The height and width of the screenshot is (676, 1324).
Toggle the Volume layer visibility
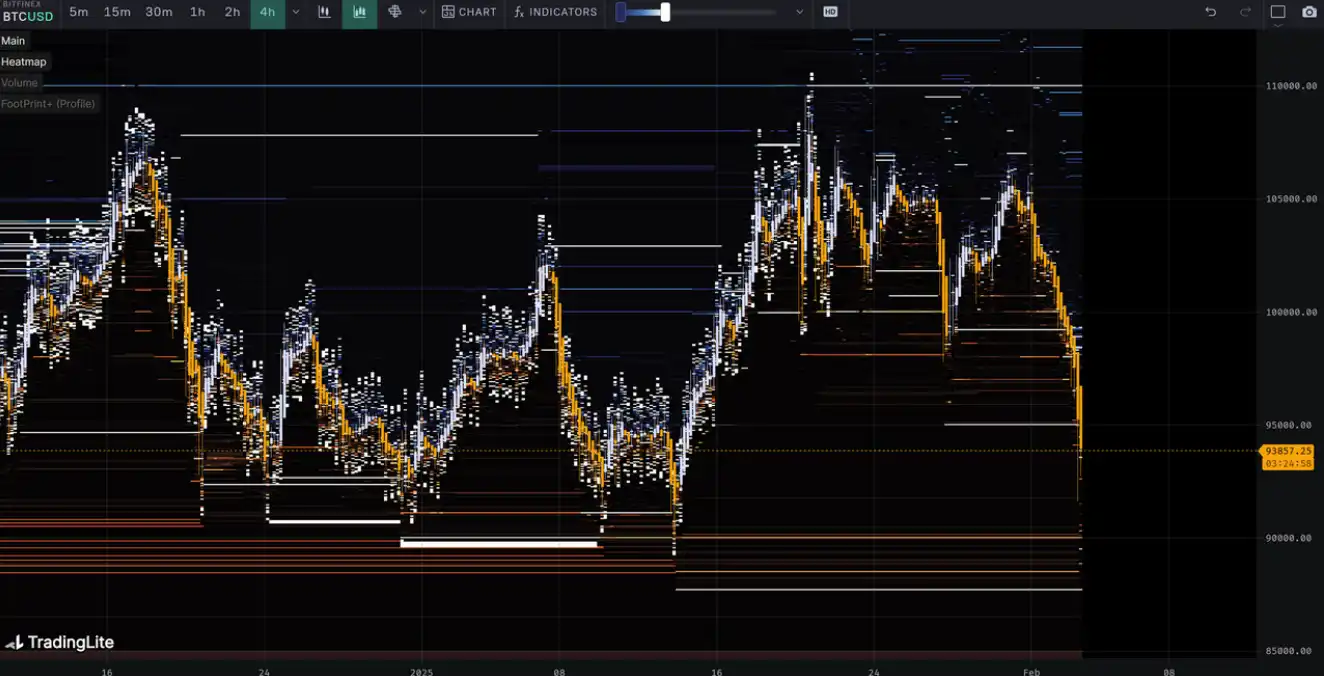coord(20,83)
